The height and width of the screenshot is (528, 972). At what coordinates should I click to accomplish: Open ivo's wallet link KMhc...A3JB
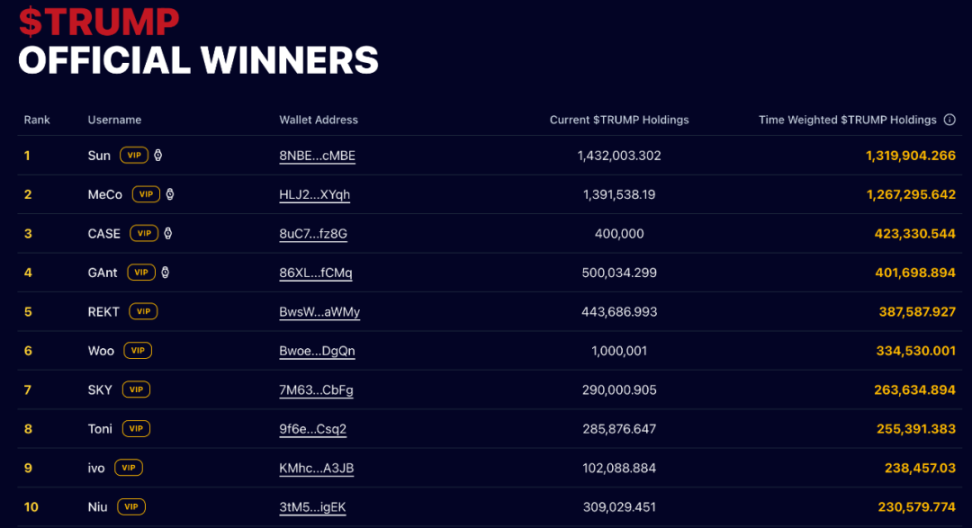(x=316, y=468)
